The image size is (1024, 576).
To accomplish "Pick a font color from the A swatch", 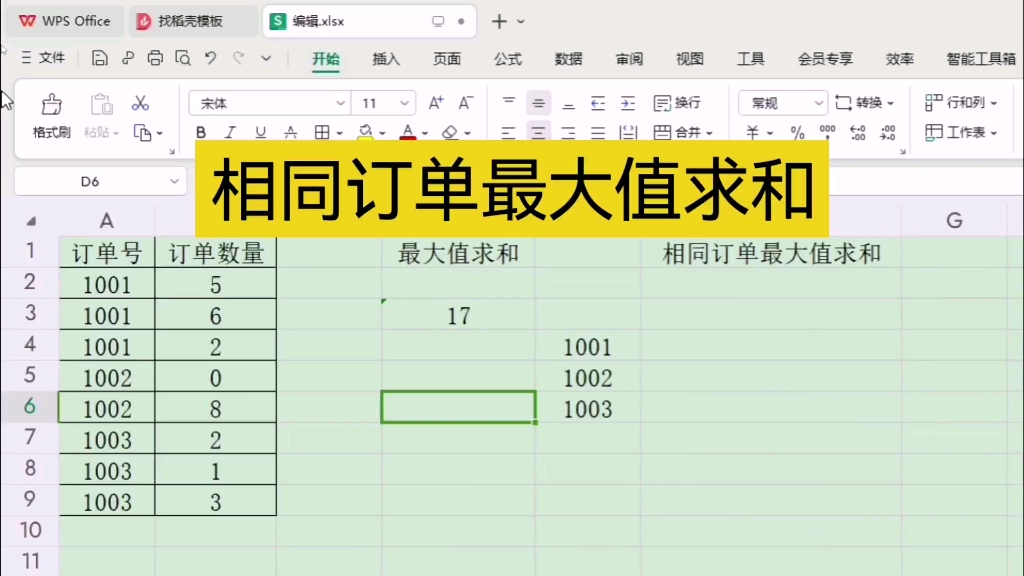I will pos(407,132).
